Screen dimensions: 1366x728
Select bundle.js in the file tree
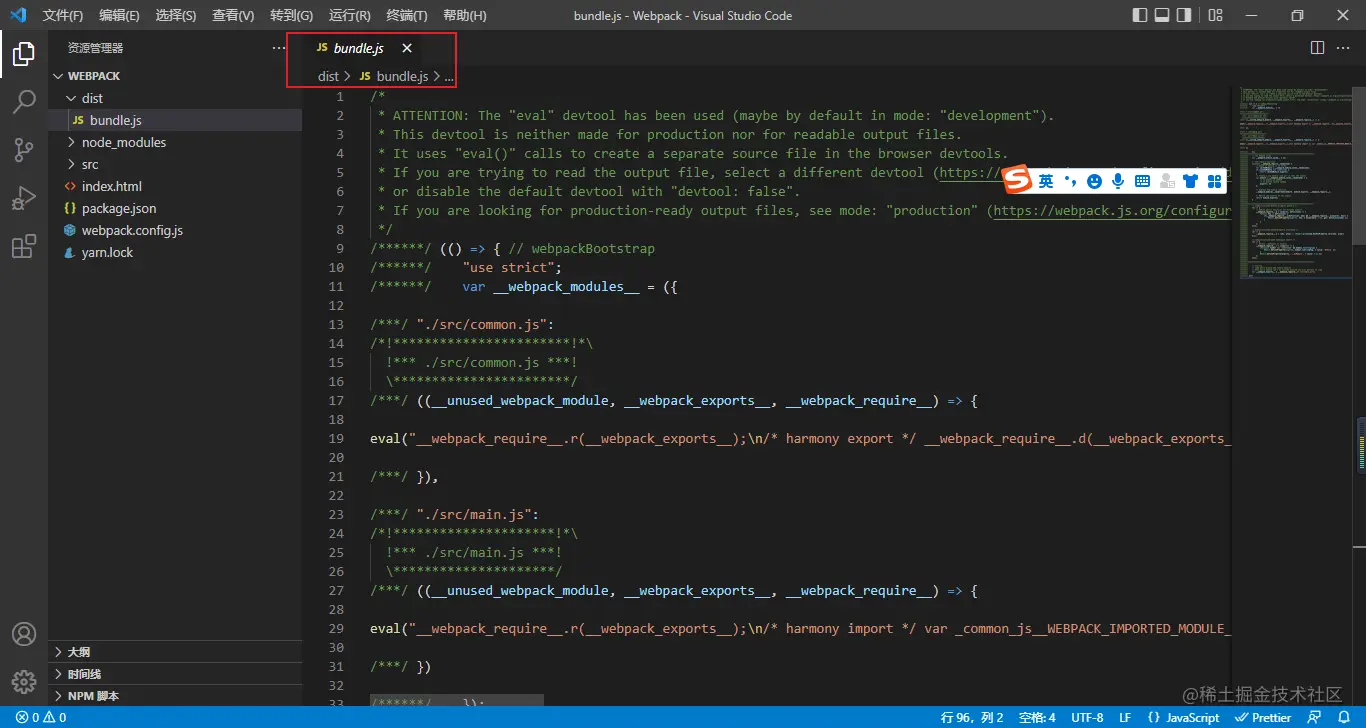pos(175,120)
